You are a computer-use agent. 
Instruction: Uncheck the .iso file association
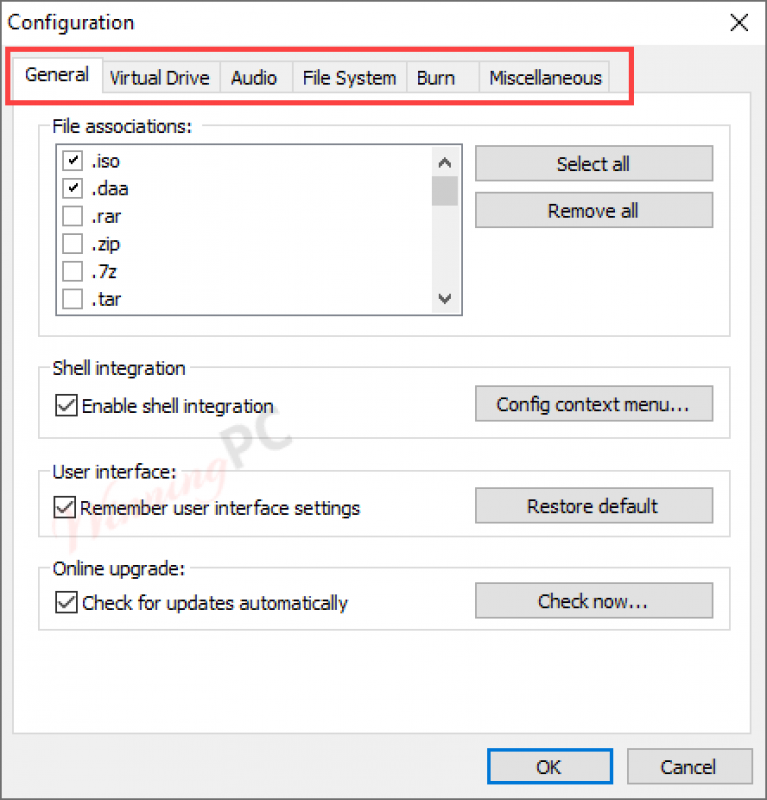pos(72,161)
